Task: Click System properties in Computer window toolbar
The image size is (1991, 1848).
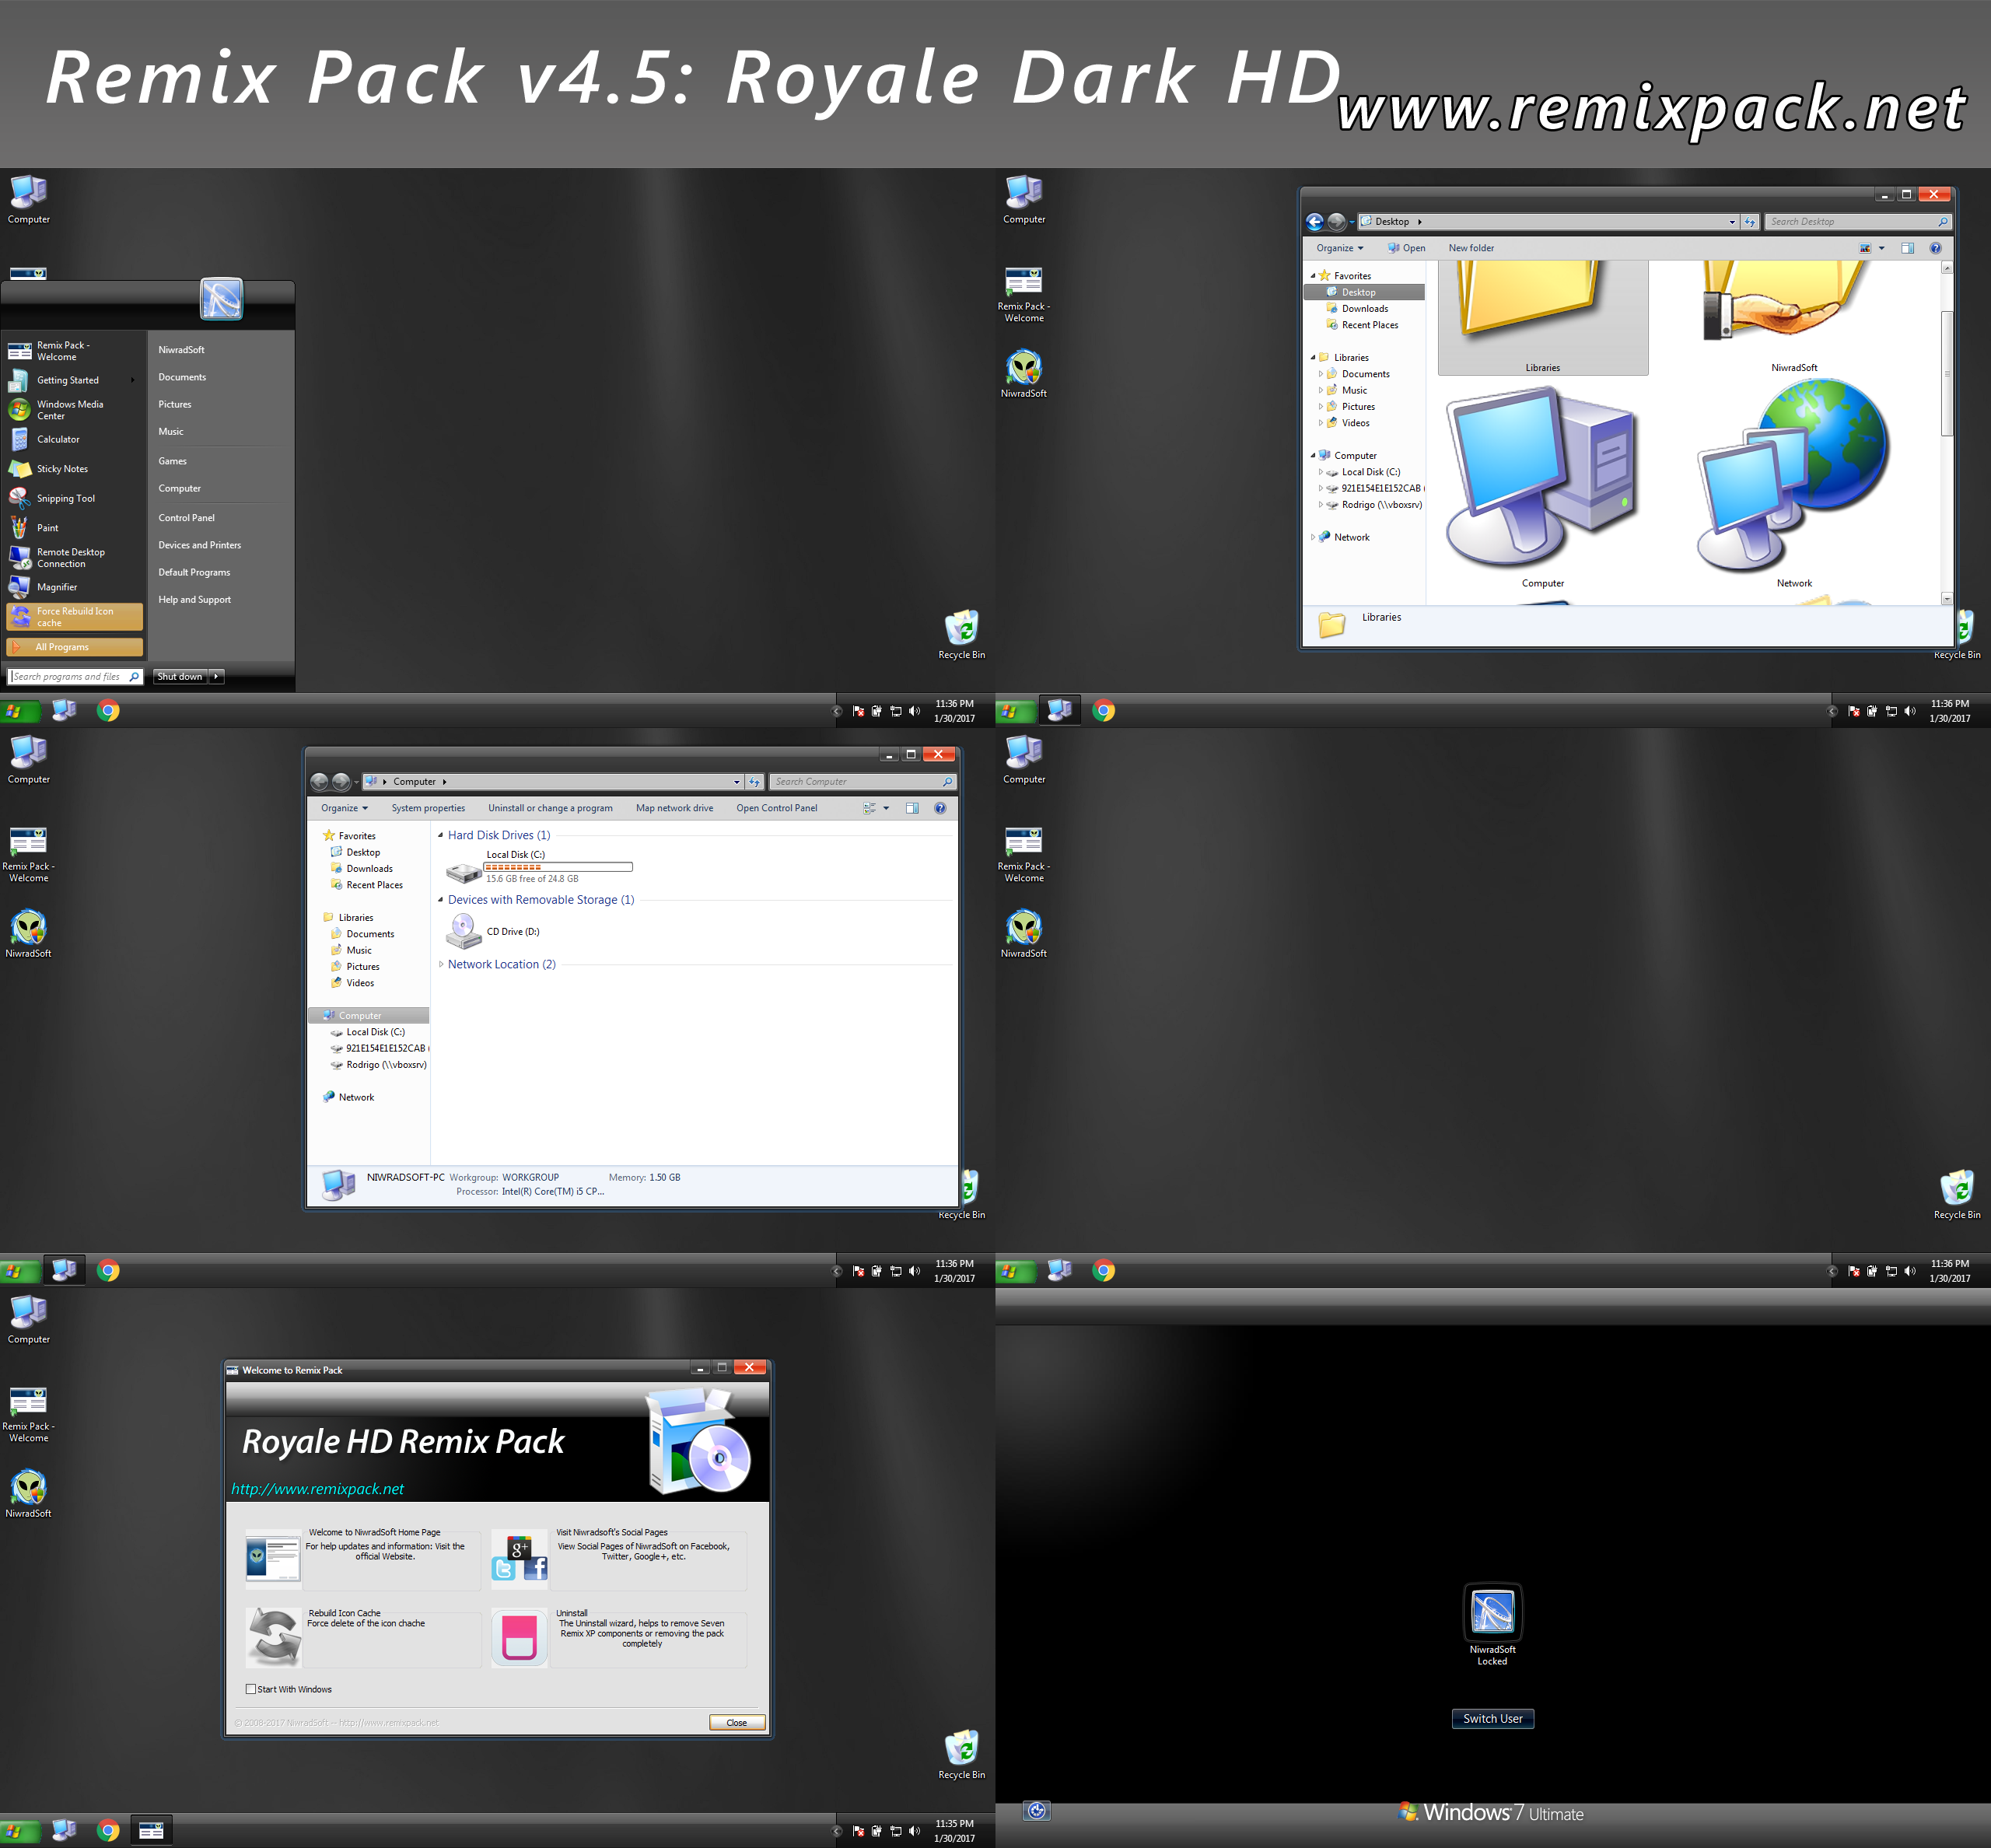Action: pyautogui.click(x=428, y=808)
